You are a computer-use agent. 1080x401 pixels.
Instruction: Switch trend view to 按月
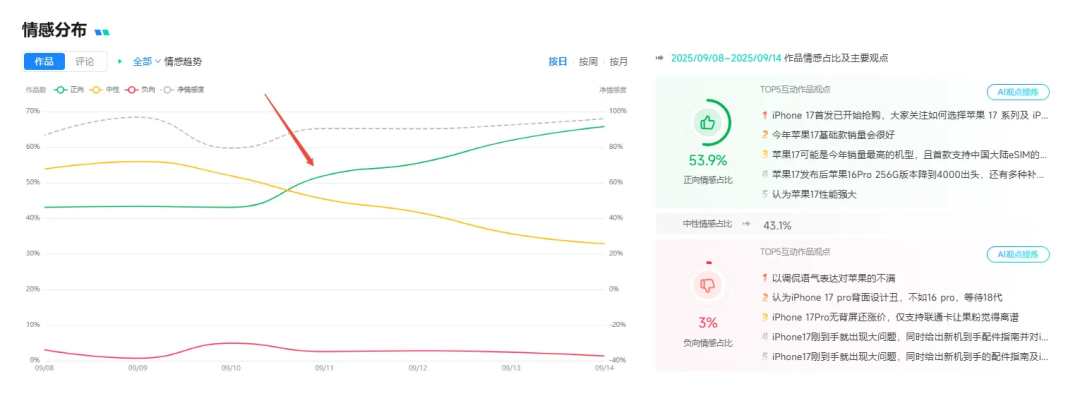pos(619,62)
